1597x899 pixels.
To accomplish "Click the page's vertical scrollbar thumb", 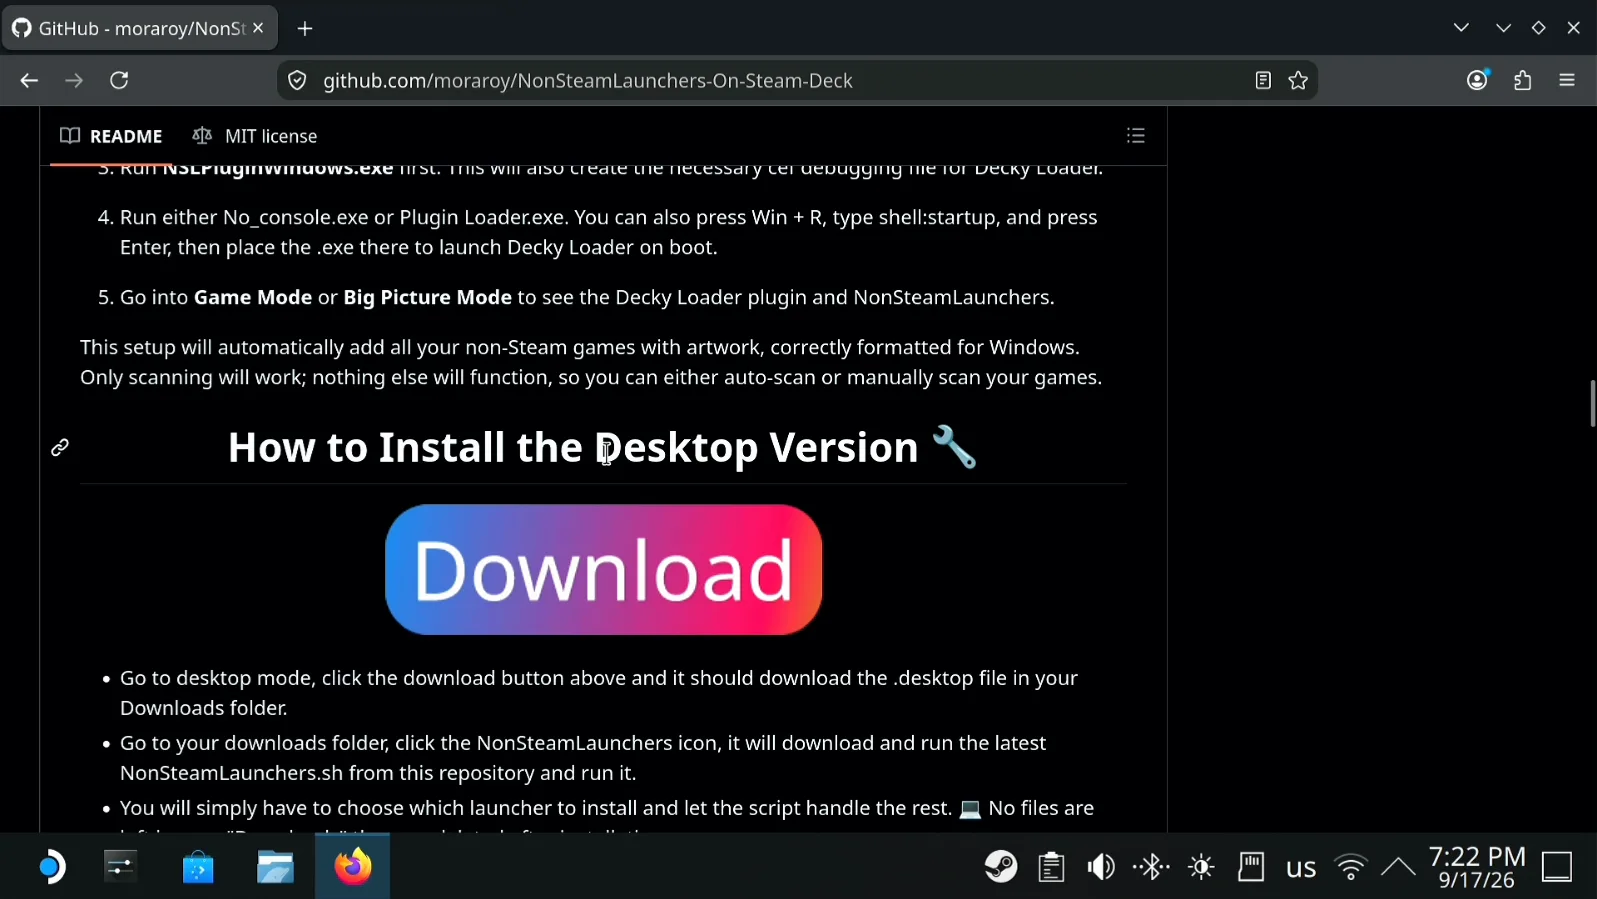I will [1592, 403].
